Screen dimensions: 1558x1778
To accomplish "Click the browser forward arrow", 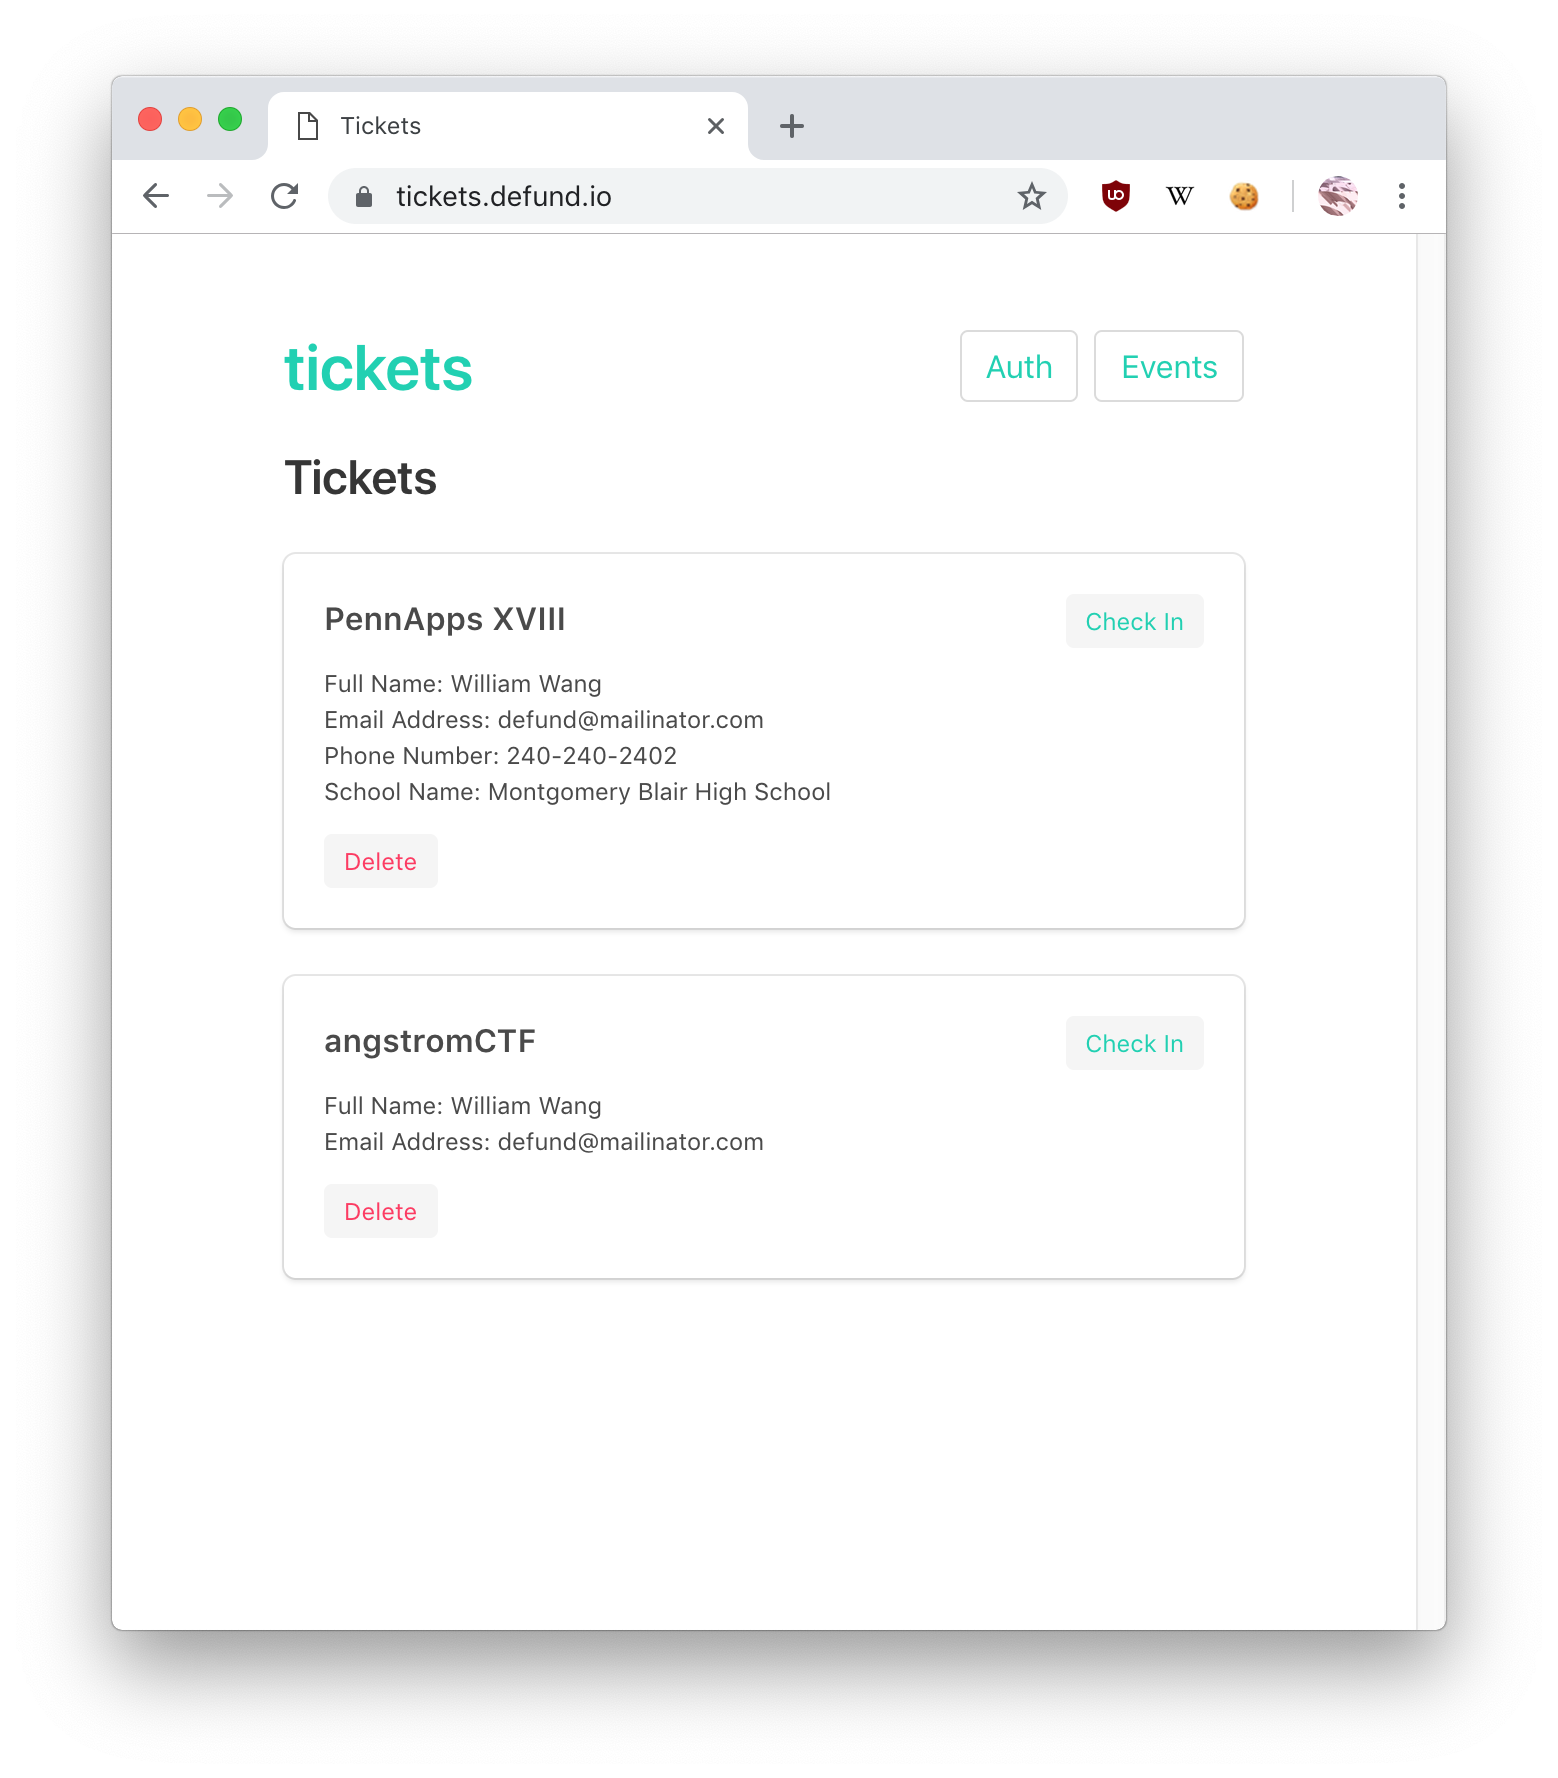I will point(220,196).
